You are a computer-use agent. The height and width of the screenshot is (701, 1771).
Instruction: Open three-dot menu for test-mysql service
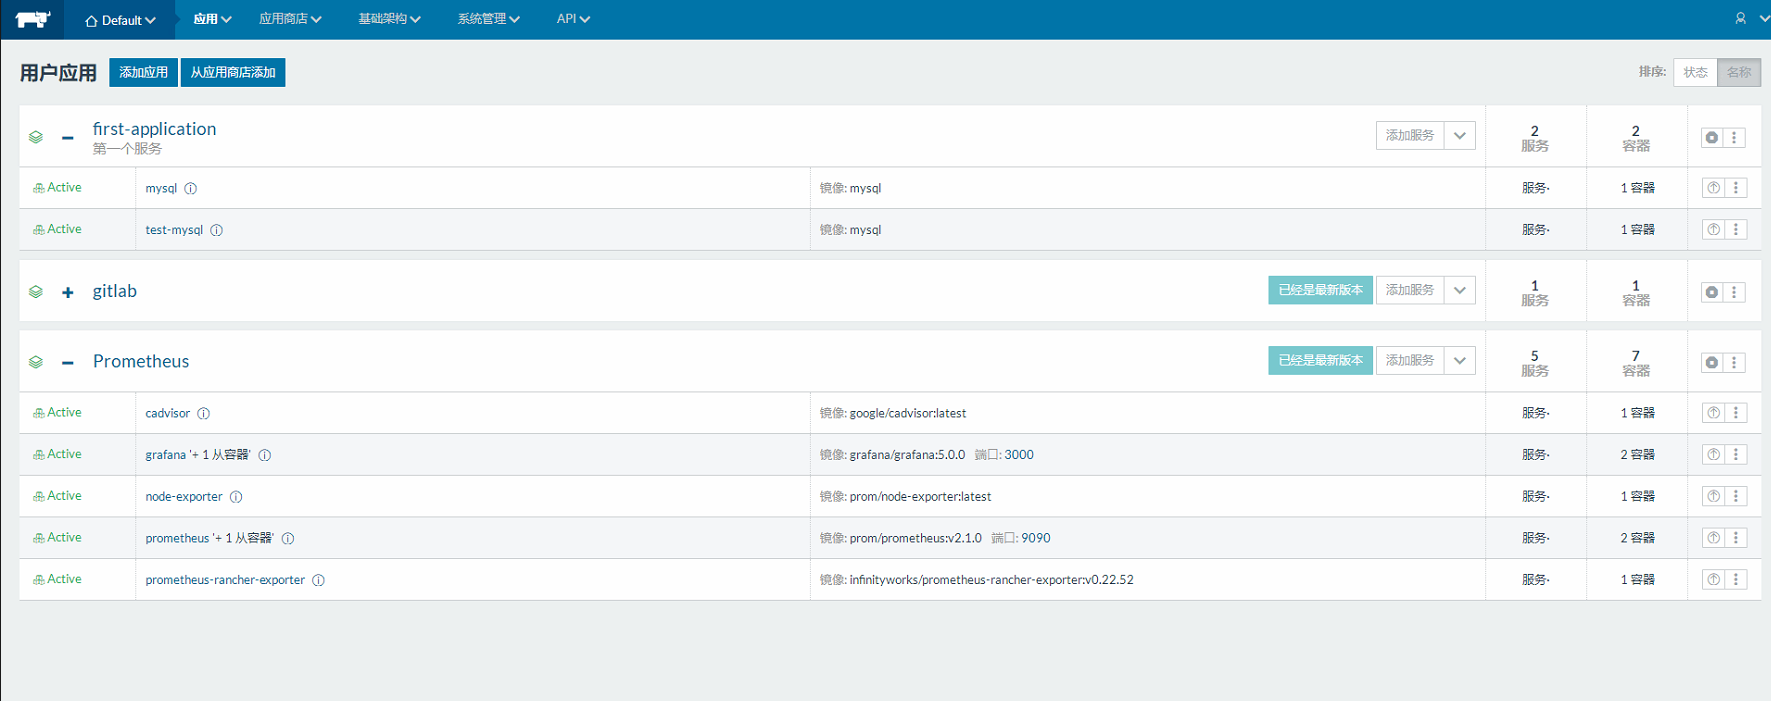(1736, 230)
